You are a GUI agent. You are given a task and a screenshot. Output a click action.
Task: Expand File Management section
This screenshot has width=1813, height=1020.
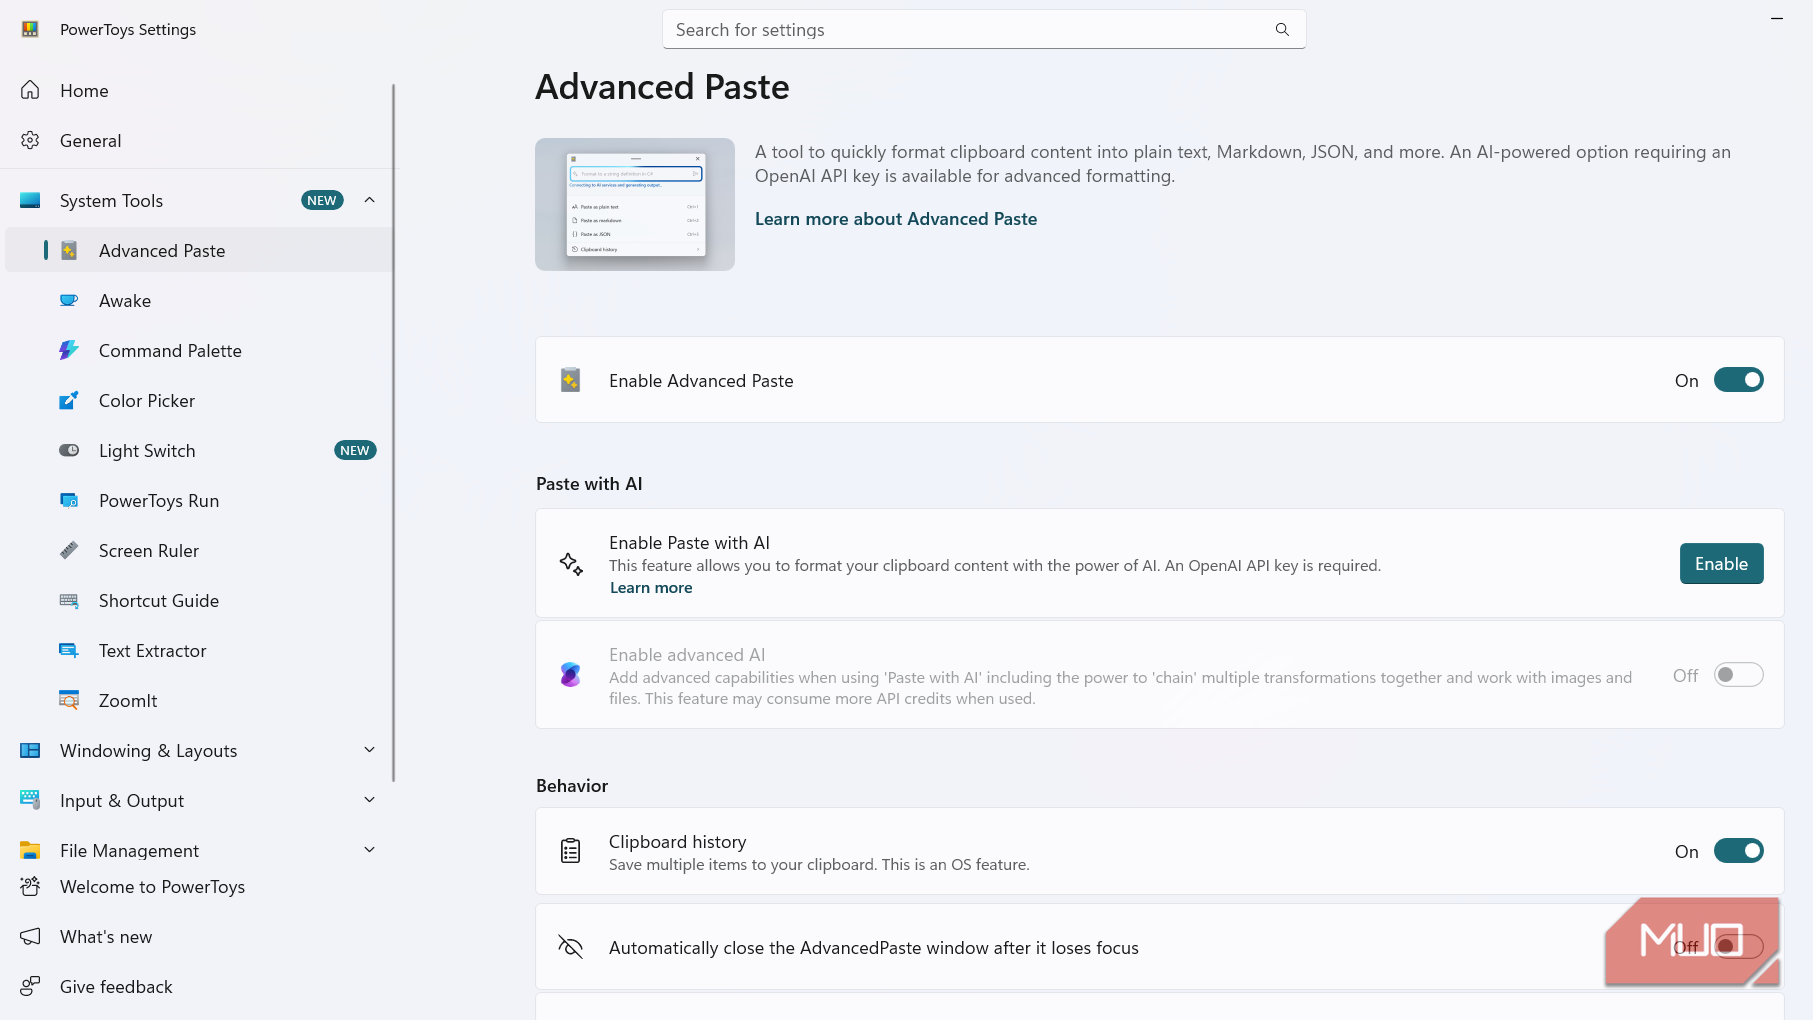click(x=370, y=850)
